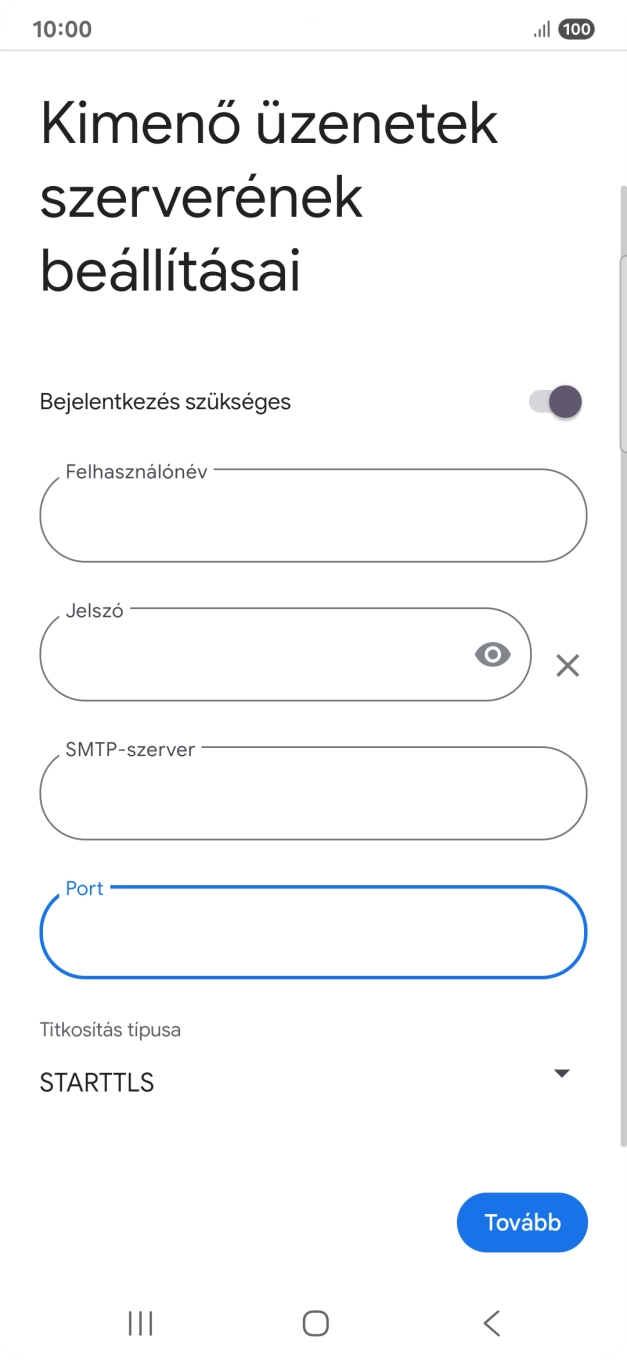This screenshot has width=627, height=1360.
Task: Tap the dropdown arrow next to STARTTLS
Action: click(x=562, y=1072)
